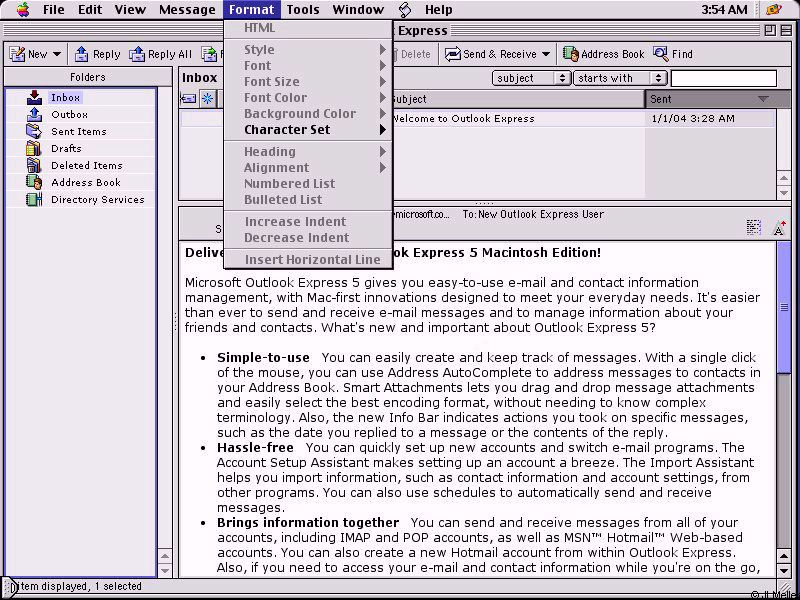Click preview pane scroll down arrow
800x600 pixels.
[784, 570]
